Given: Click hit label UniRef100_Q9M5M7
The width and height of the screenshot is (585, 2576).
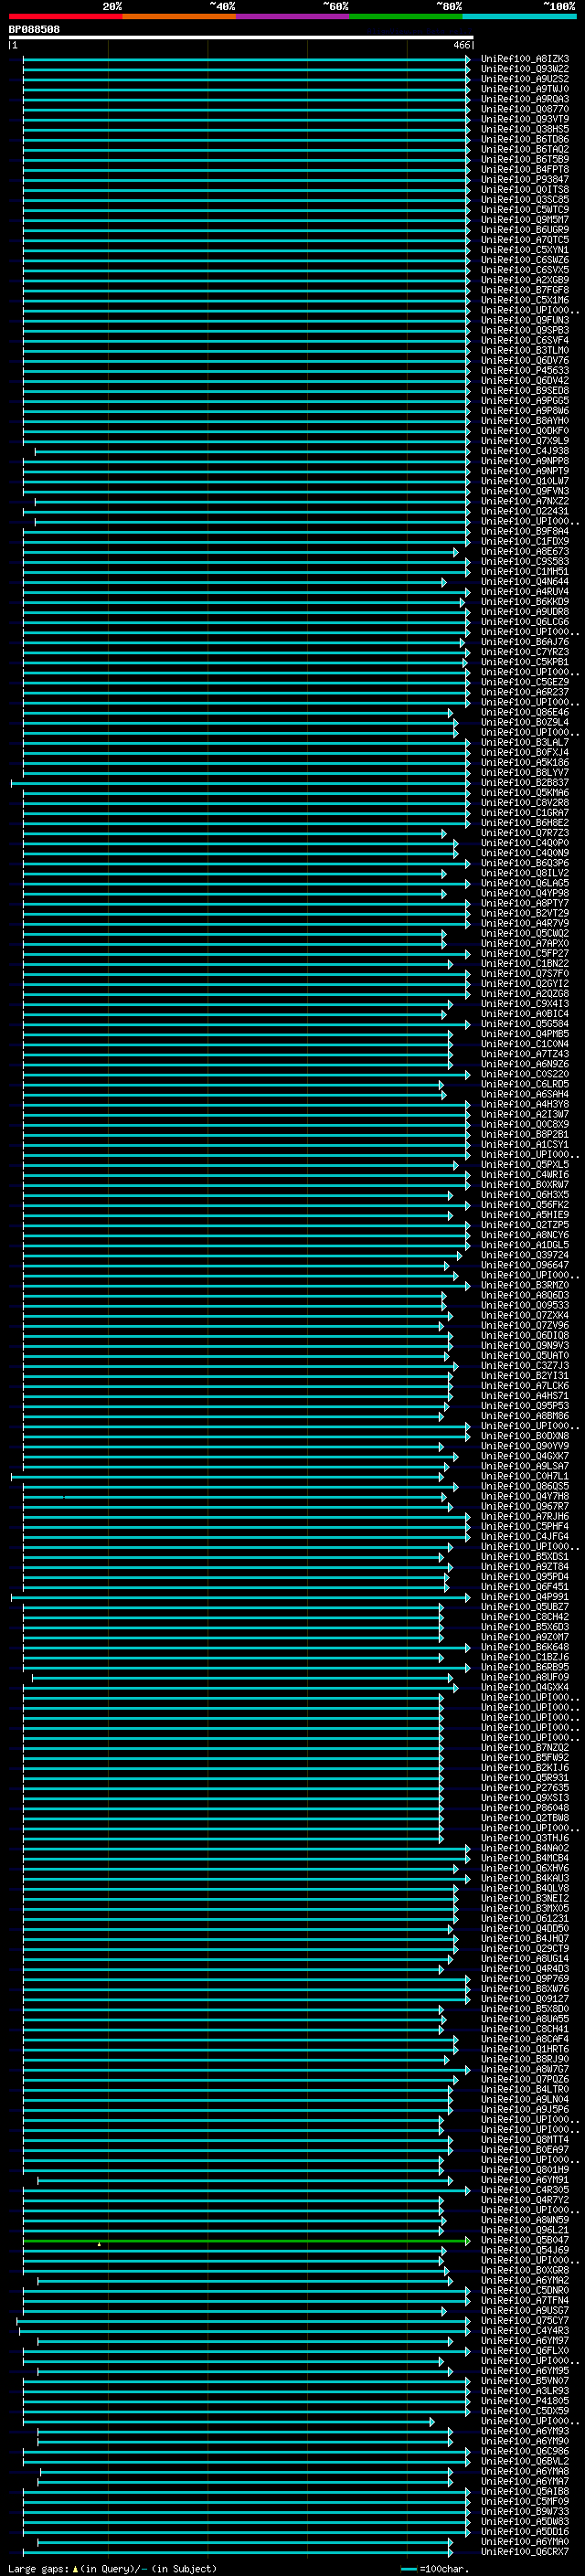Looking at the screenshot, I should point(525,220).
